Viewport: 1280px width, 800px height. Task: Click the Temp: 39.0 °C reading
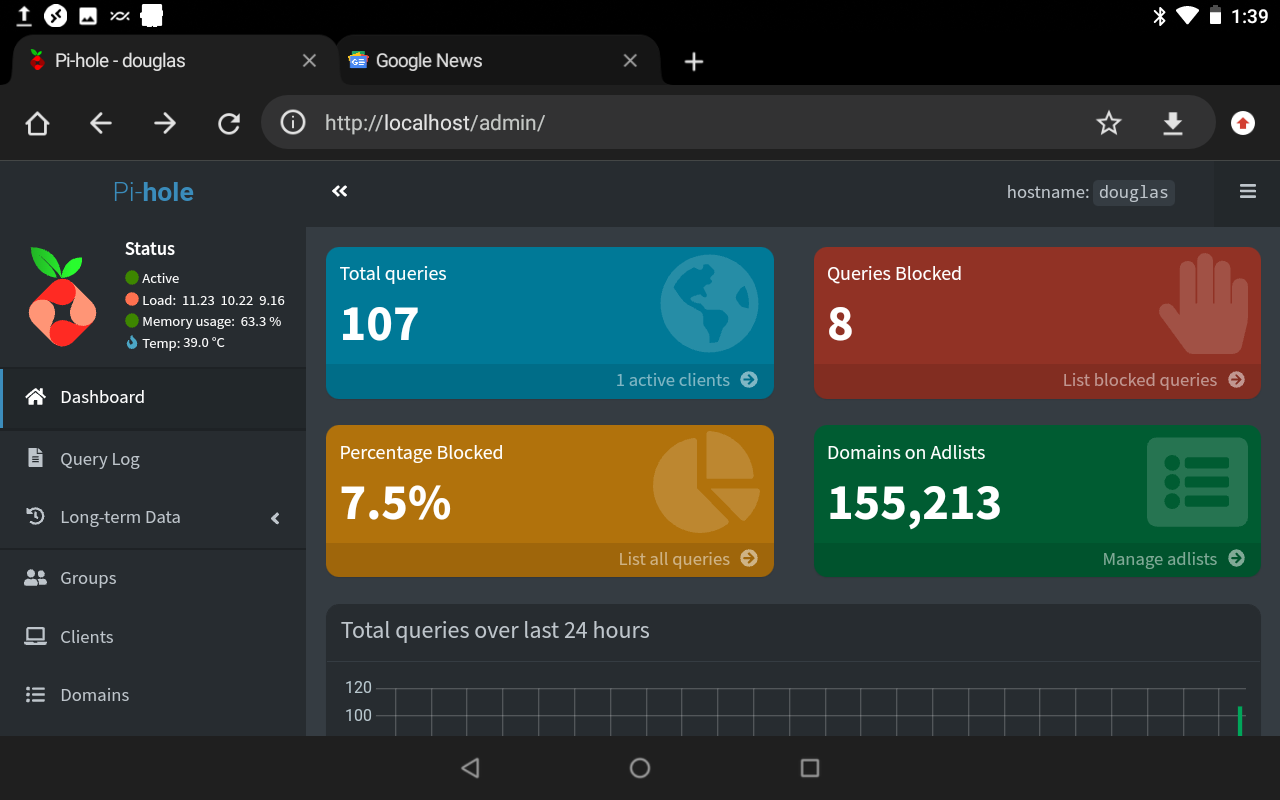pyautogui.click(x=175, y=343)
